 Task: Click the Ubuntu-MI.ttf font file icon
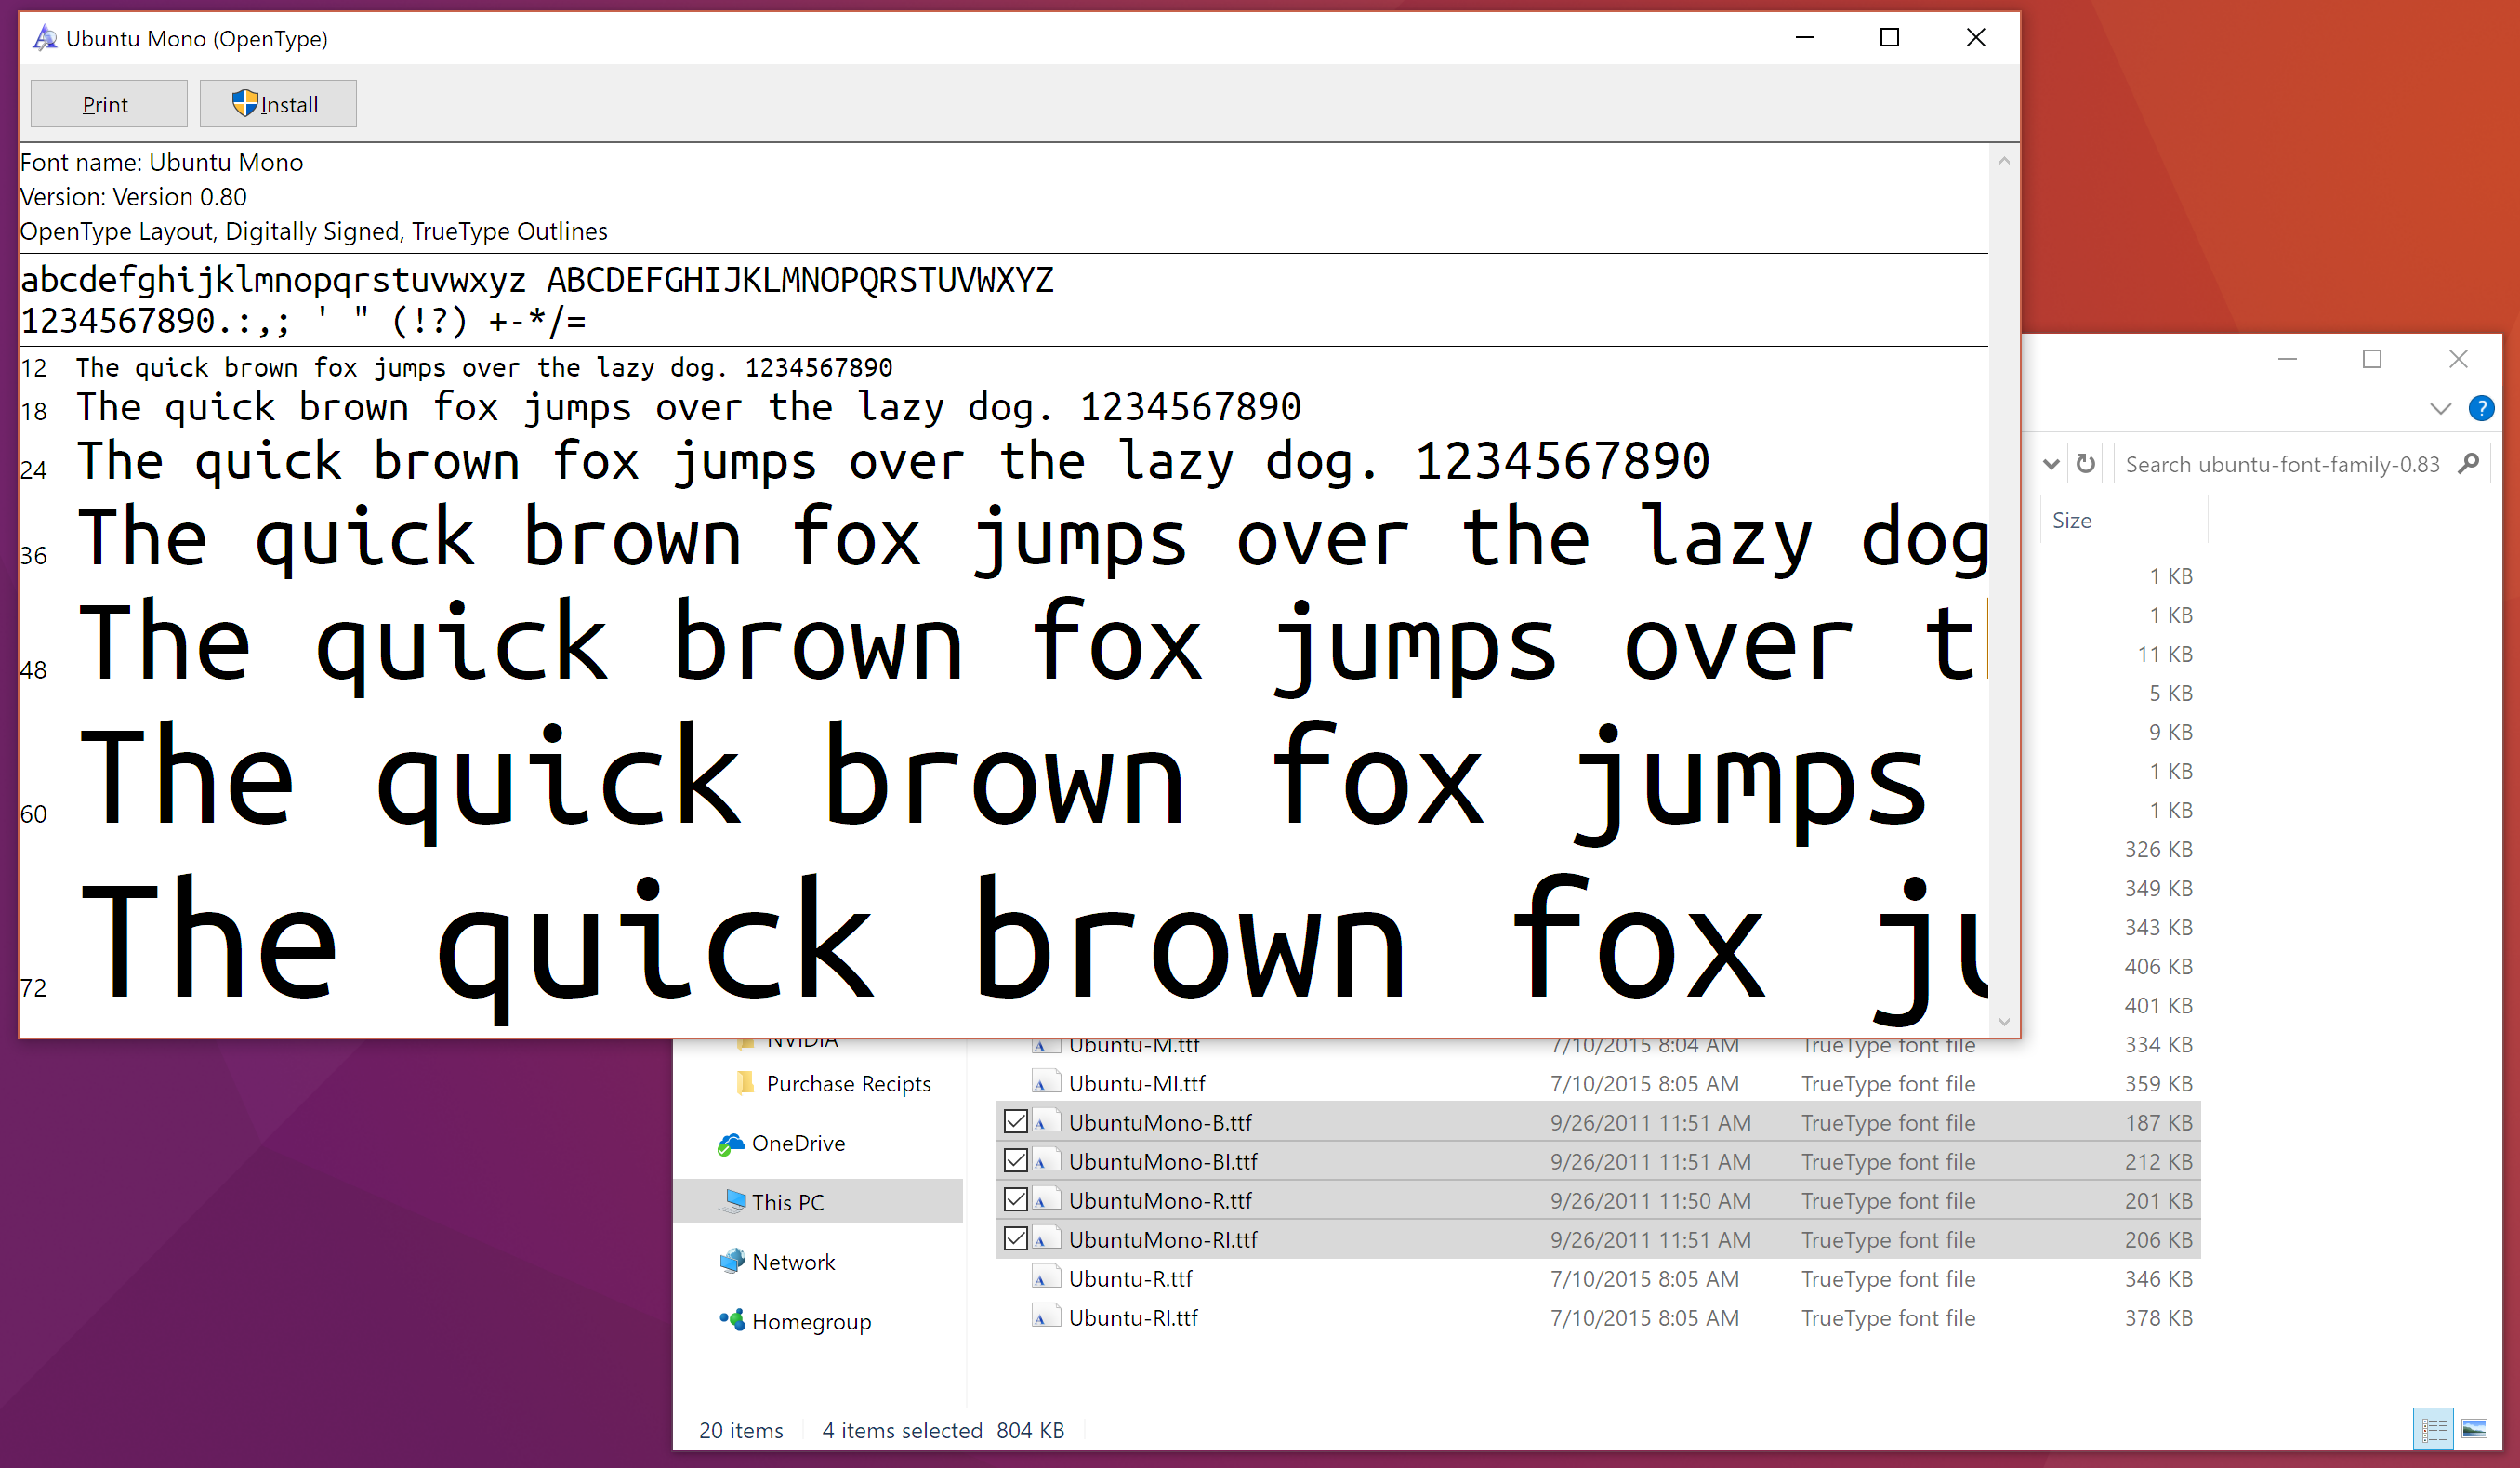[1045, 1083]
